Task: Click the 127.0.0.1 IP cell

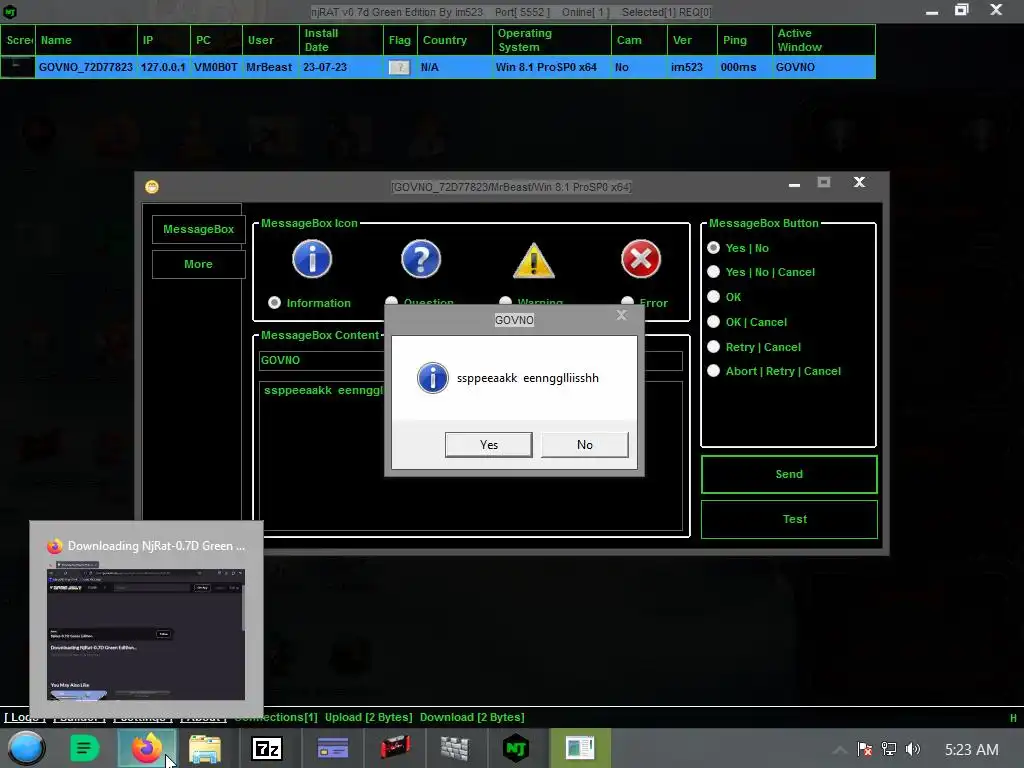Action: (x=163, y=67)
